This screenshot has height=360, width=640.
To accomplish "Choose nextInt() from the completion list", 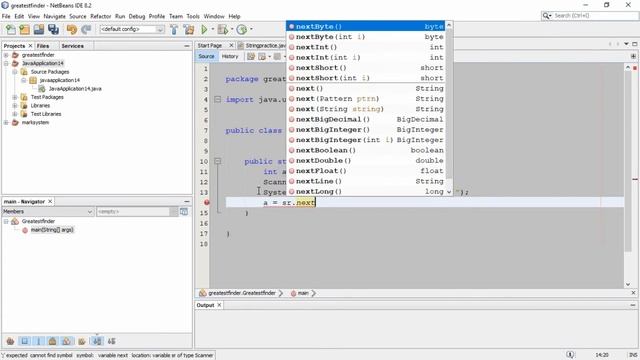I will (366, 47).
